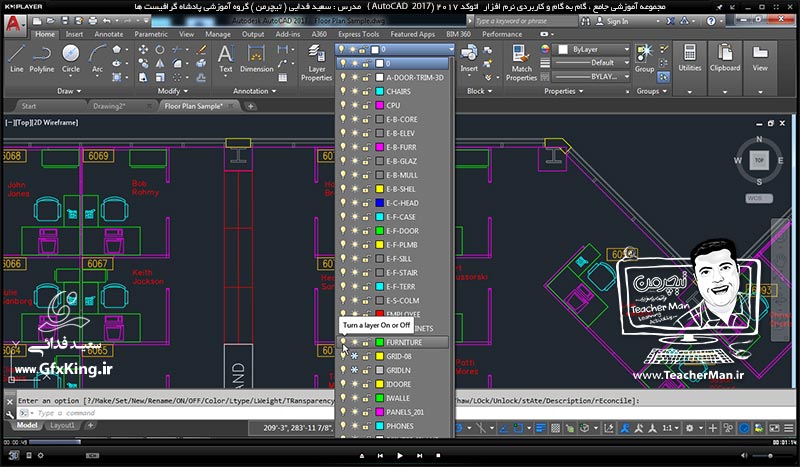Click the keyword search box
The image size is (800, 467).
(x=526, y=21)
